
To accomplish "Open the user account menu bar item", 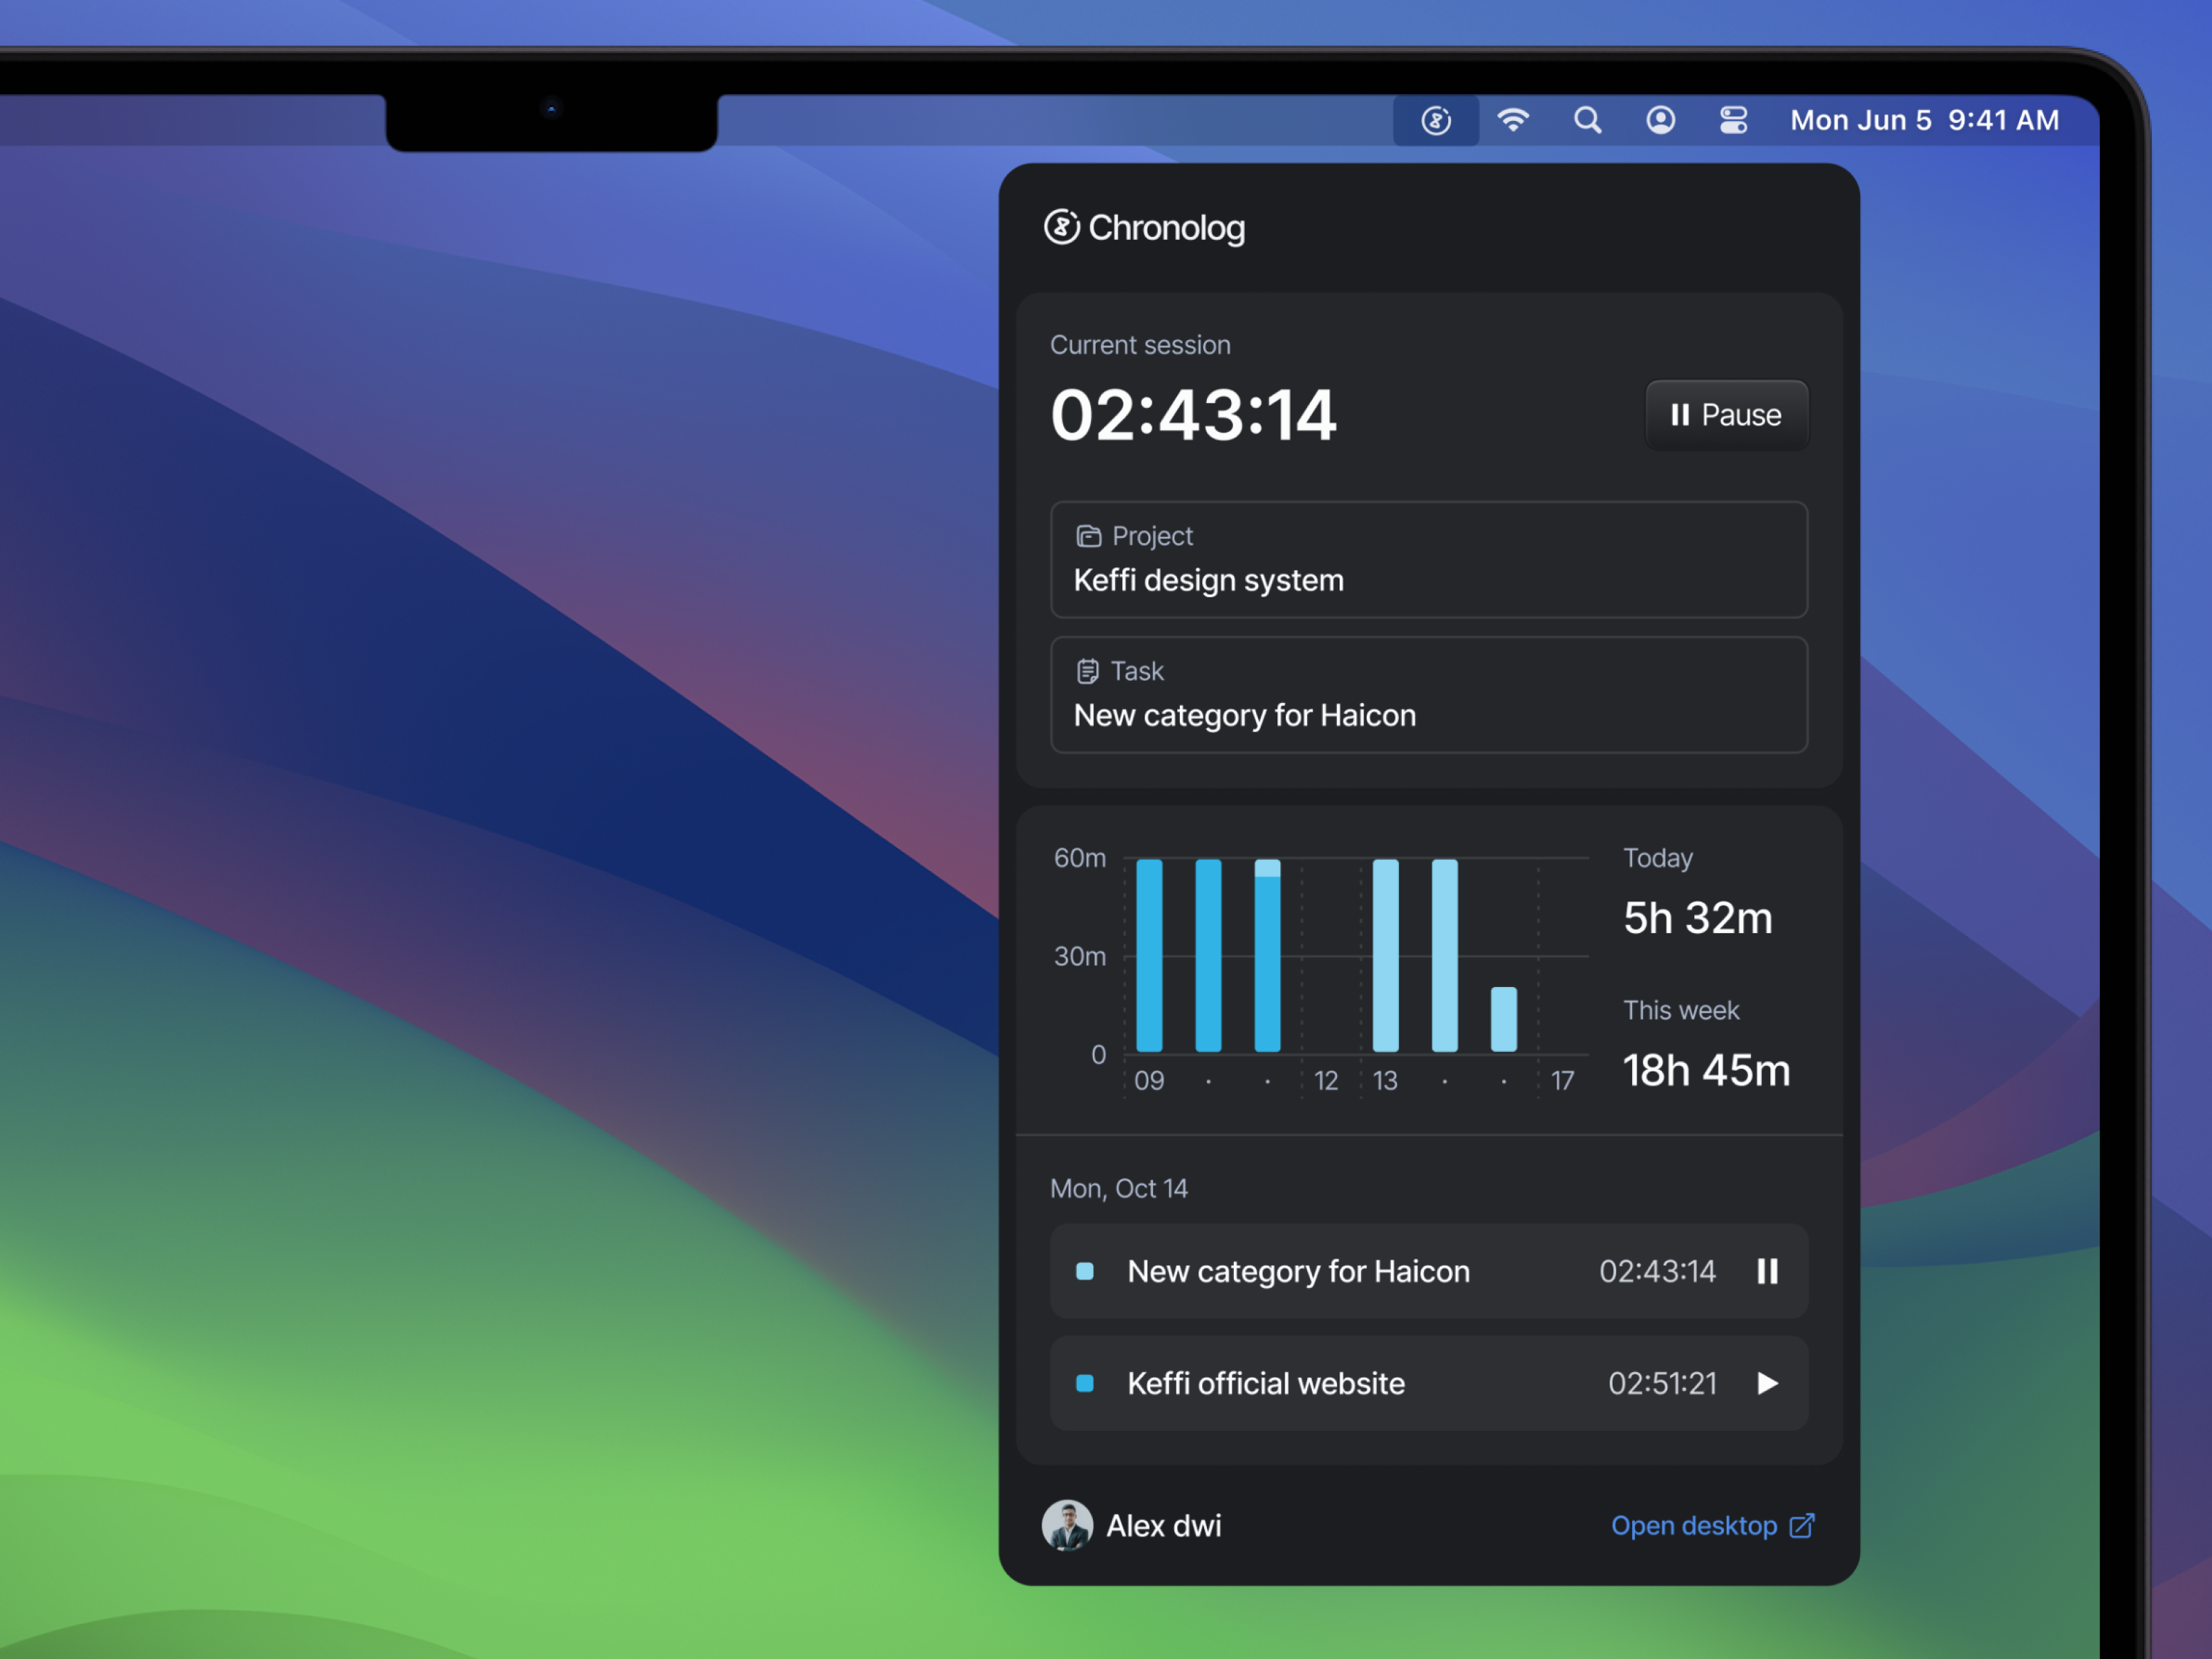I will (1660, 119).
